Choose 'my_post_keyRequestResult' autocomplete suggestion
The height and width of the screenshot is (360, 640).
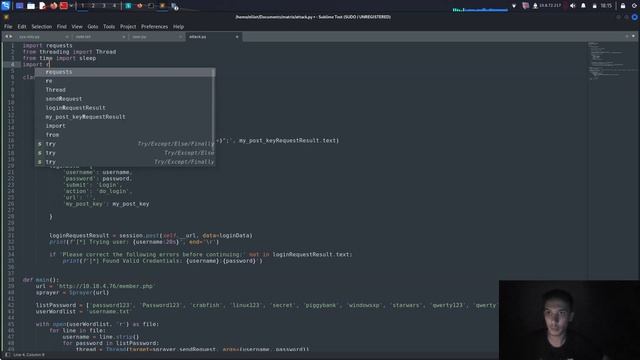[125, 117]
